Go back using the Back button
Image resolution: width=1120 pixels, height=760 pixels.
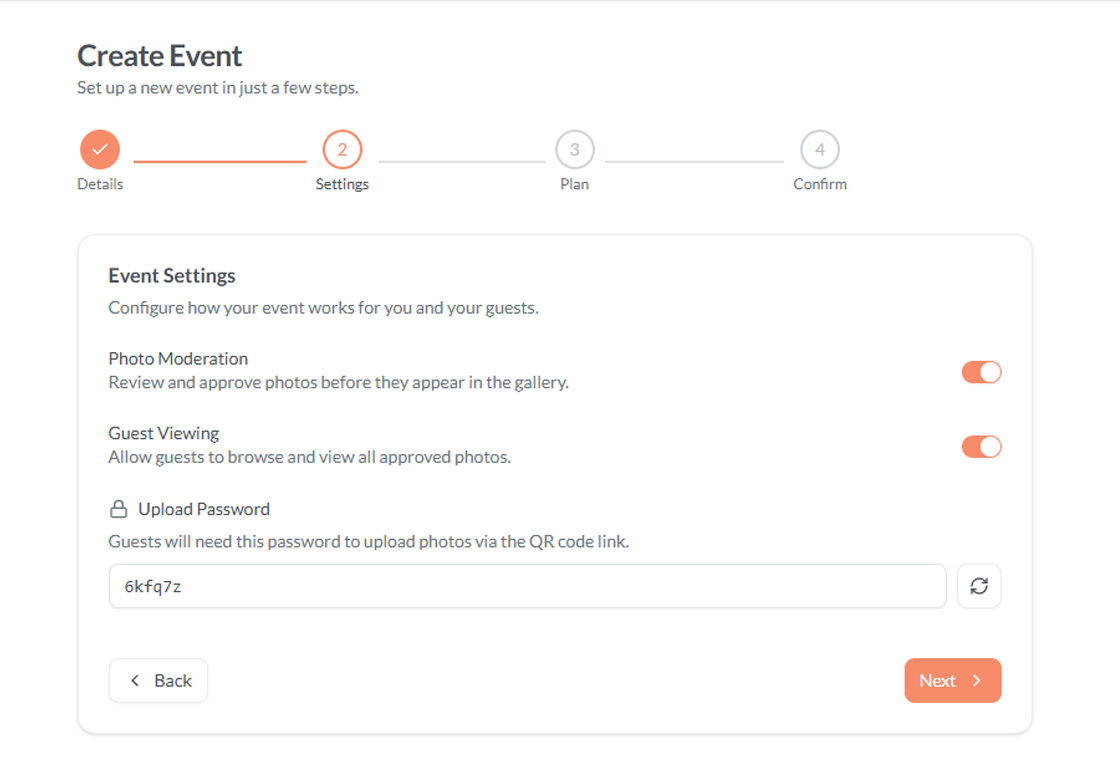coord(158,680)
